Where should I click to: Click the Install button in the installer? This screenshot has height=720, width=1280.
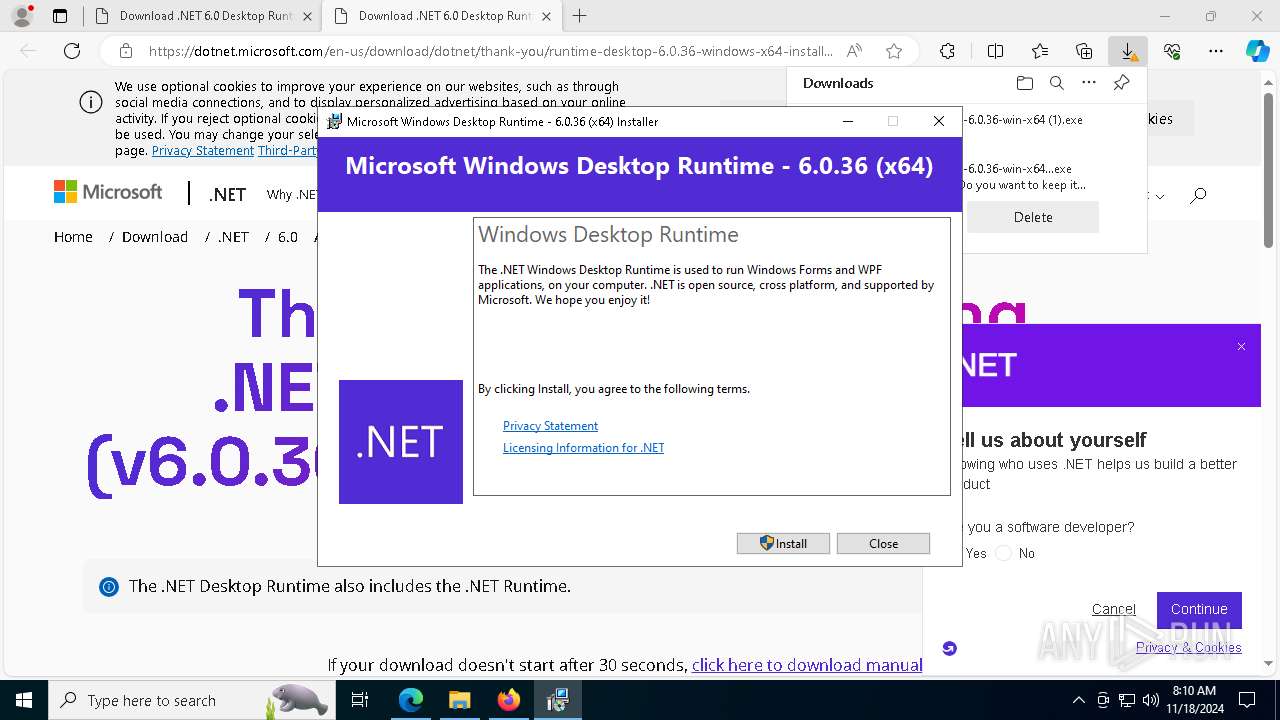point(783,543)
